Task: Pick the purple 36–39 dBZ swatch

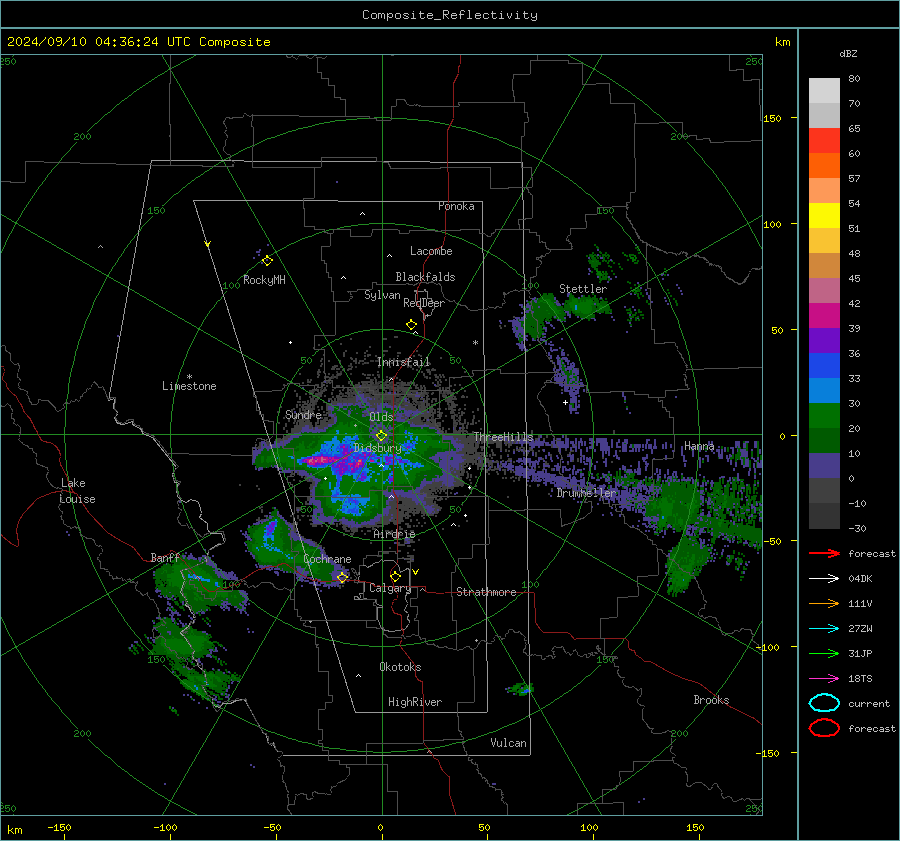Action: click(x=824, y=340)
